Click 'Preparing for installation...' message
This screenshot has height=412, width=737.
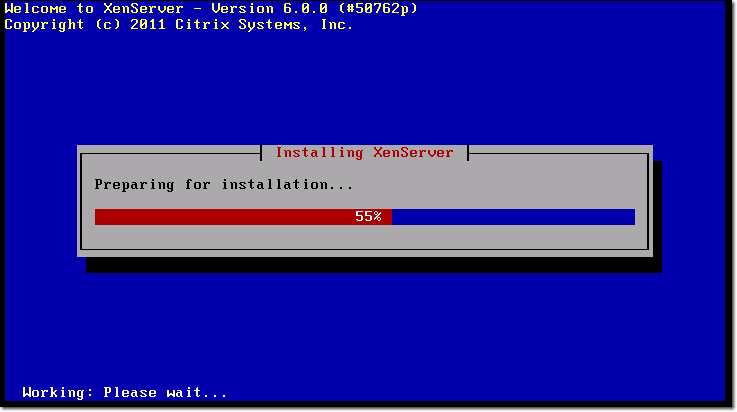224,185
